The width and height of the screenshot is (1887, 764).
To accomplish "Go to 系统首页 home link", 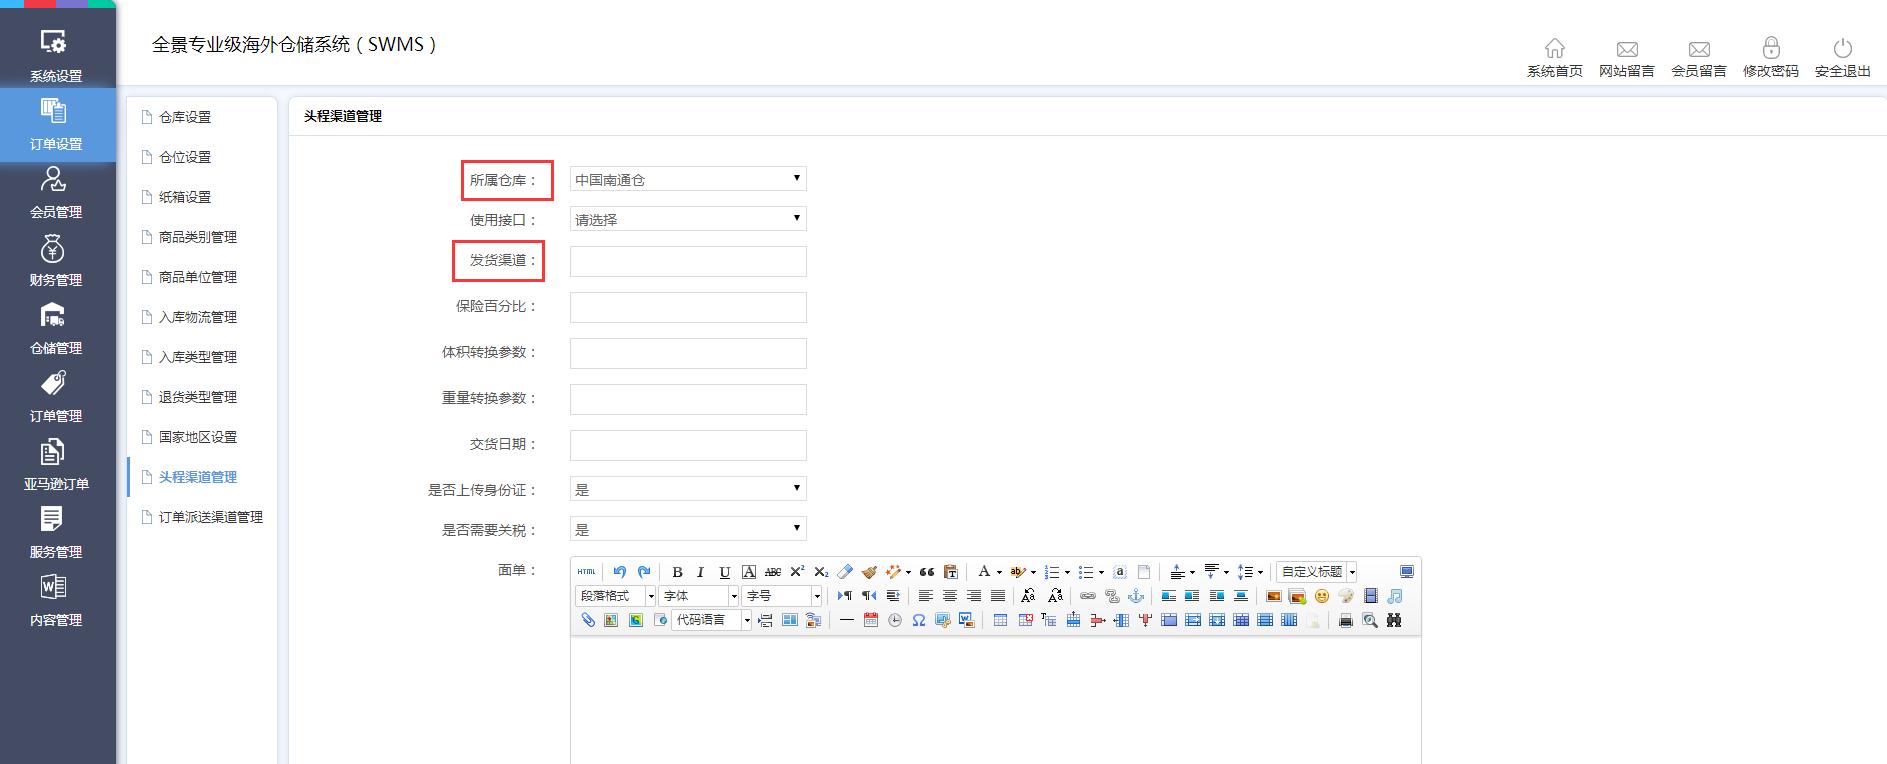I will tap(1554, 58).
